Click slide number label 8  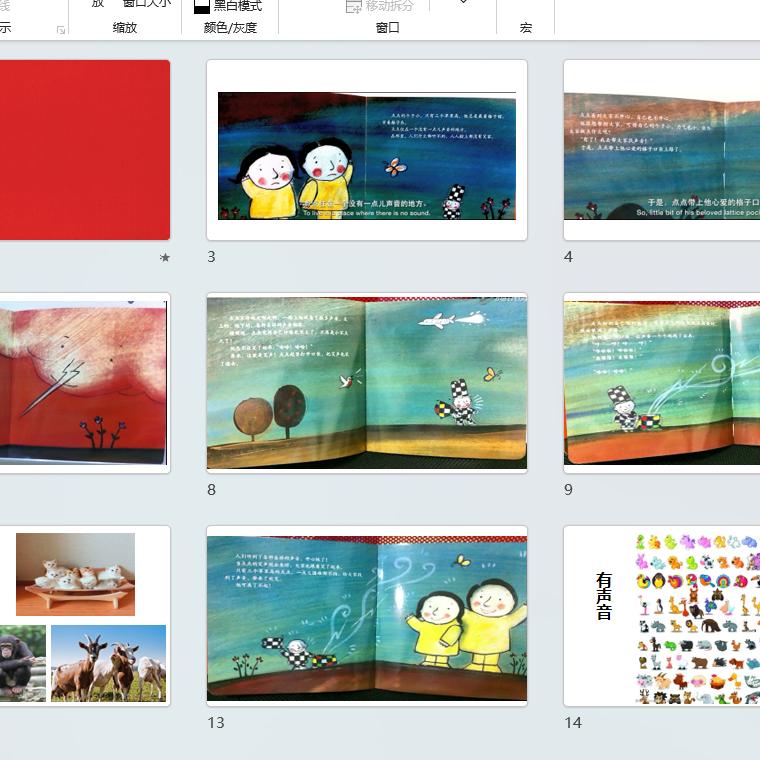(x=211, y=490)
